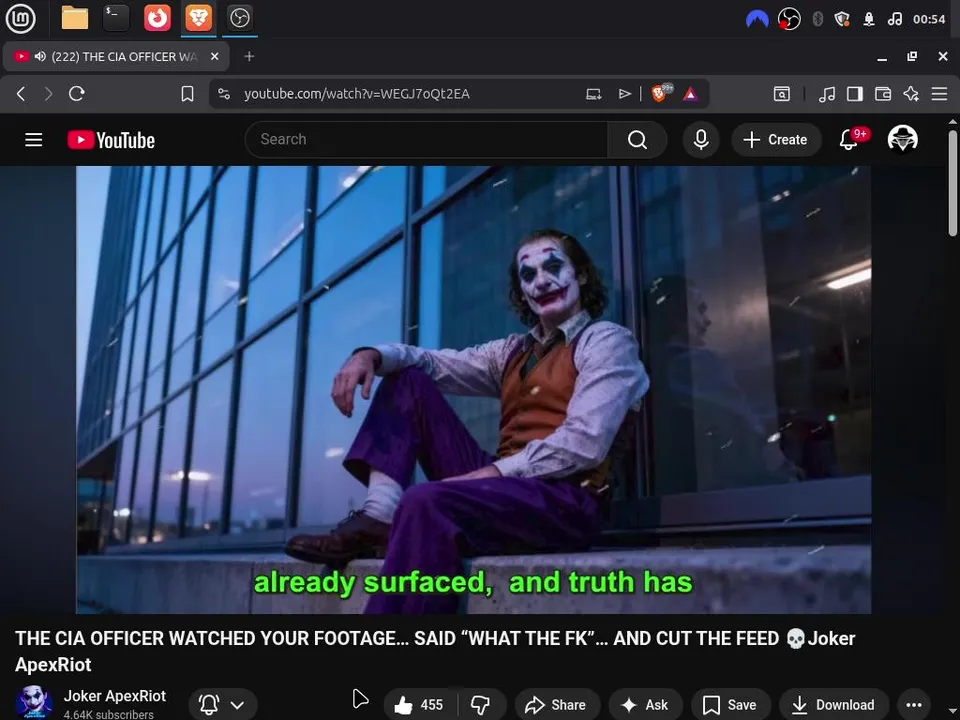Click the Bluetooth tray icon

[817, 19]
